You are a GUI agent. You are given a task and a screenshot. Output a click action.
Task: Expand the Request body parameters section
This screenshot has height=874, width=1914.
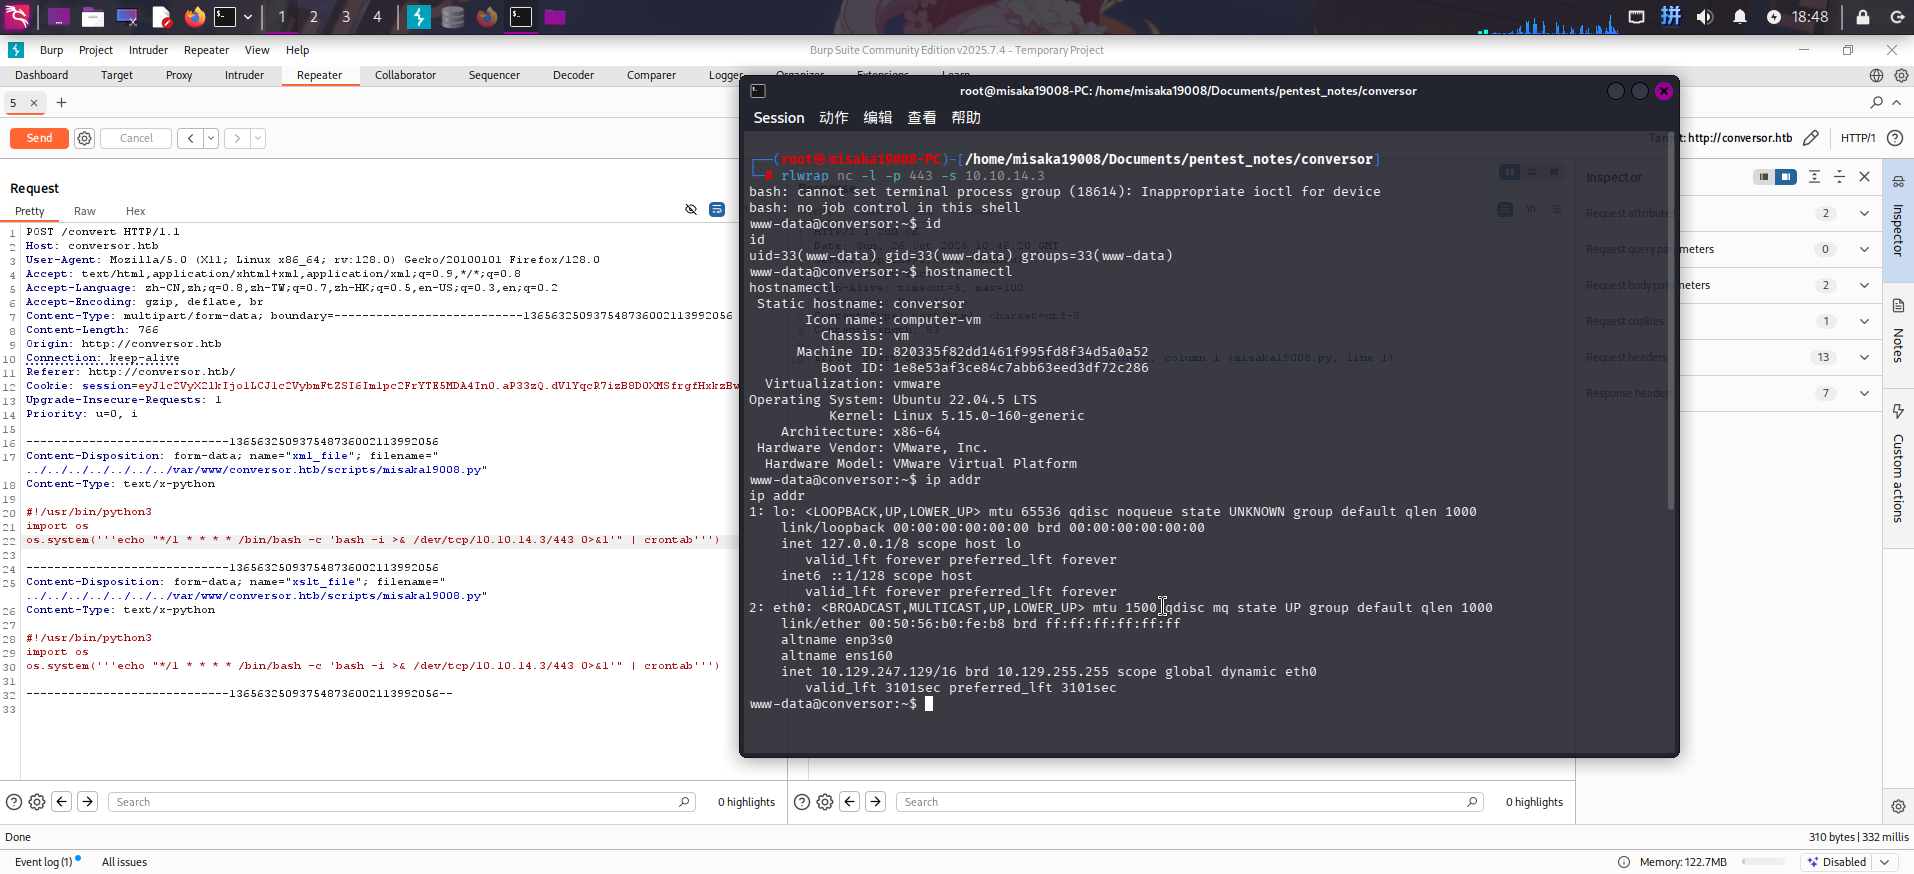pyautogui.click(x=1864, y=285)
